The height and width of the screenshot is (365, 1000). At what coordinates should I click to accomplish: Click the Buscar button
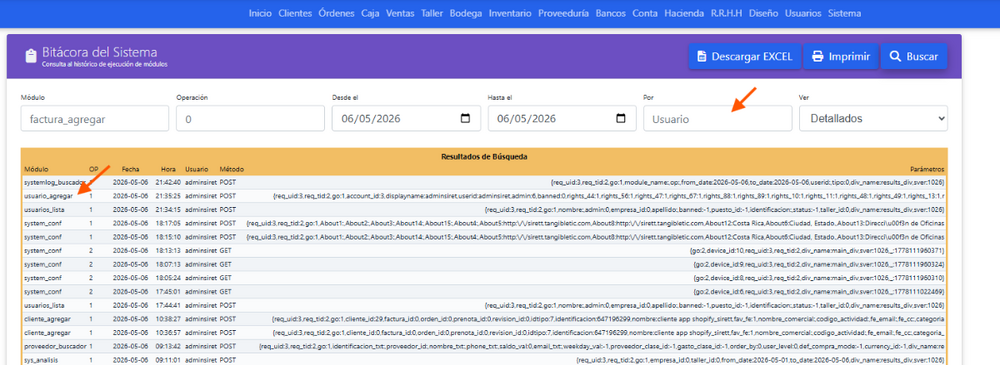tap(914, 57)
